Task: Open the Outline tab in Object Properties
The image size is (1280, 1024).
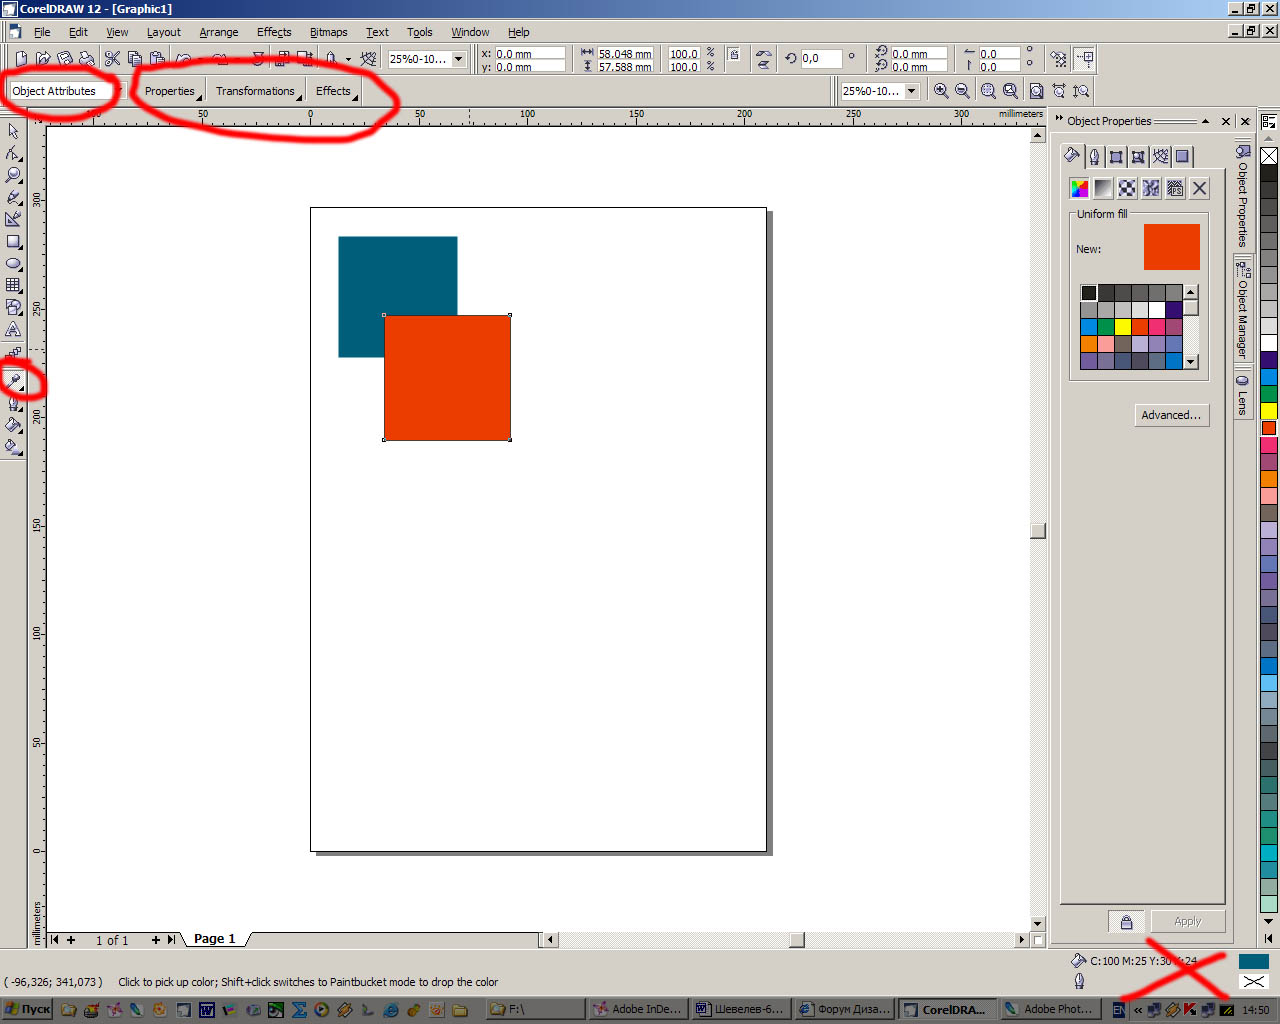Action: (1094, 156)
